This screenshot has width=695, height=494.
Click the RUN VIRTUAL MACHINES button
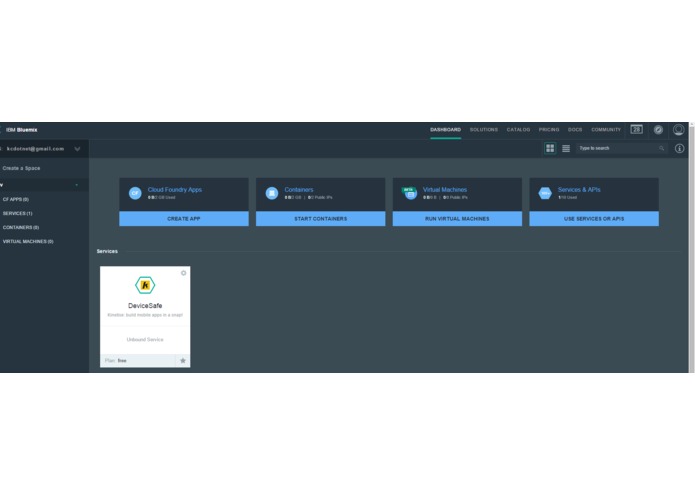pos(457,219)
